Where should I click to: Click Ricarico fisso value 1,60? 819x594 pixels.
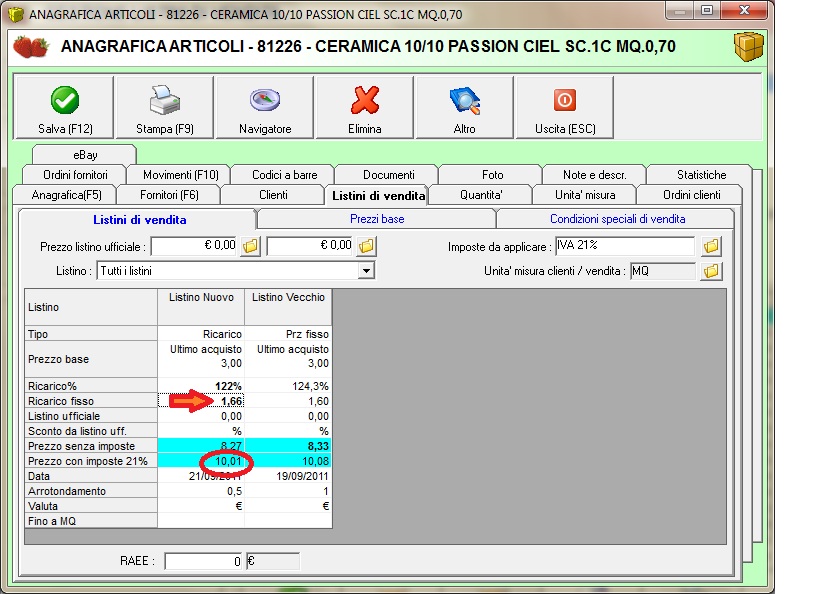coord(288,401)
